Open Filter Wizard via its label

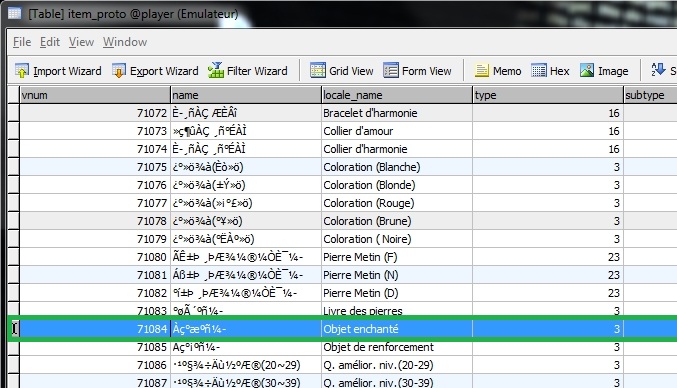(x=257, y=71)
